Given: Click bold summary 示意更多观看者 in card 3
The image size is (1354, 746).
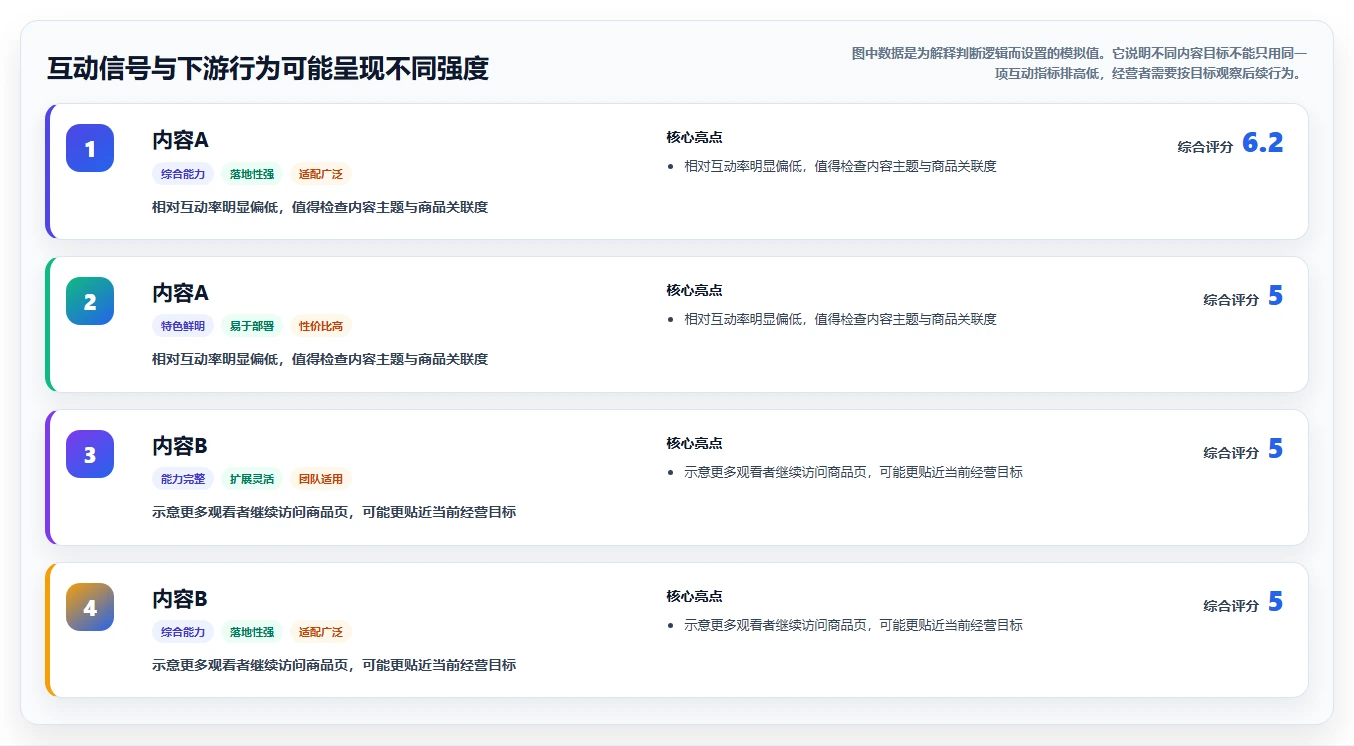Looking at the screenshot, I should (x=334, y=512).
